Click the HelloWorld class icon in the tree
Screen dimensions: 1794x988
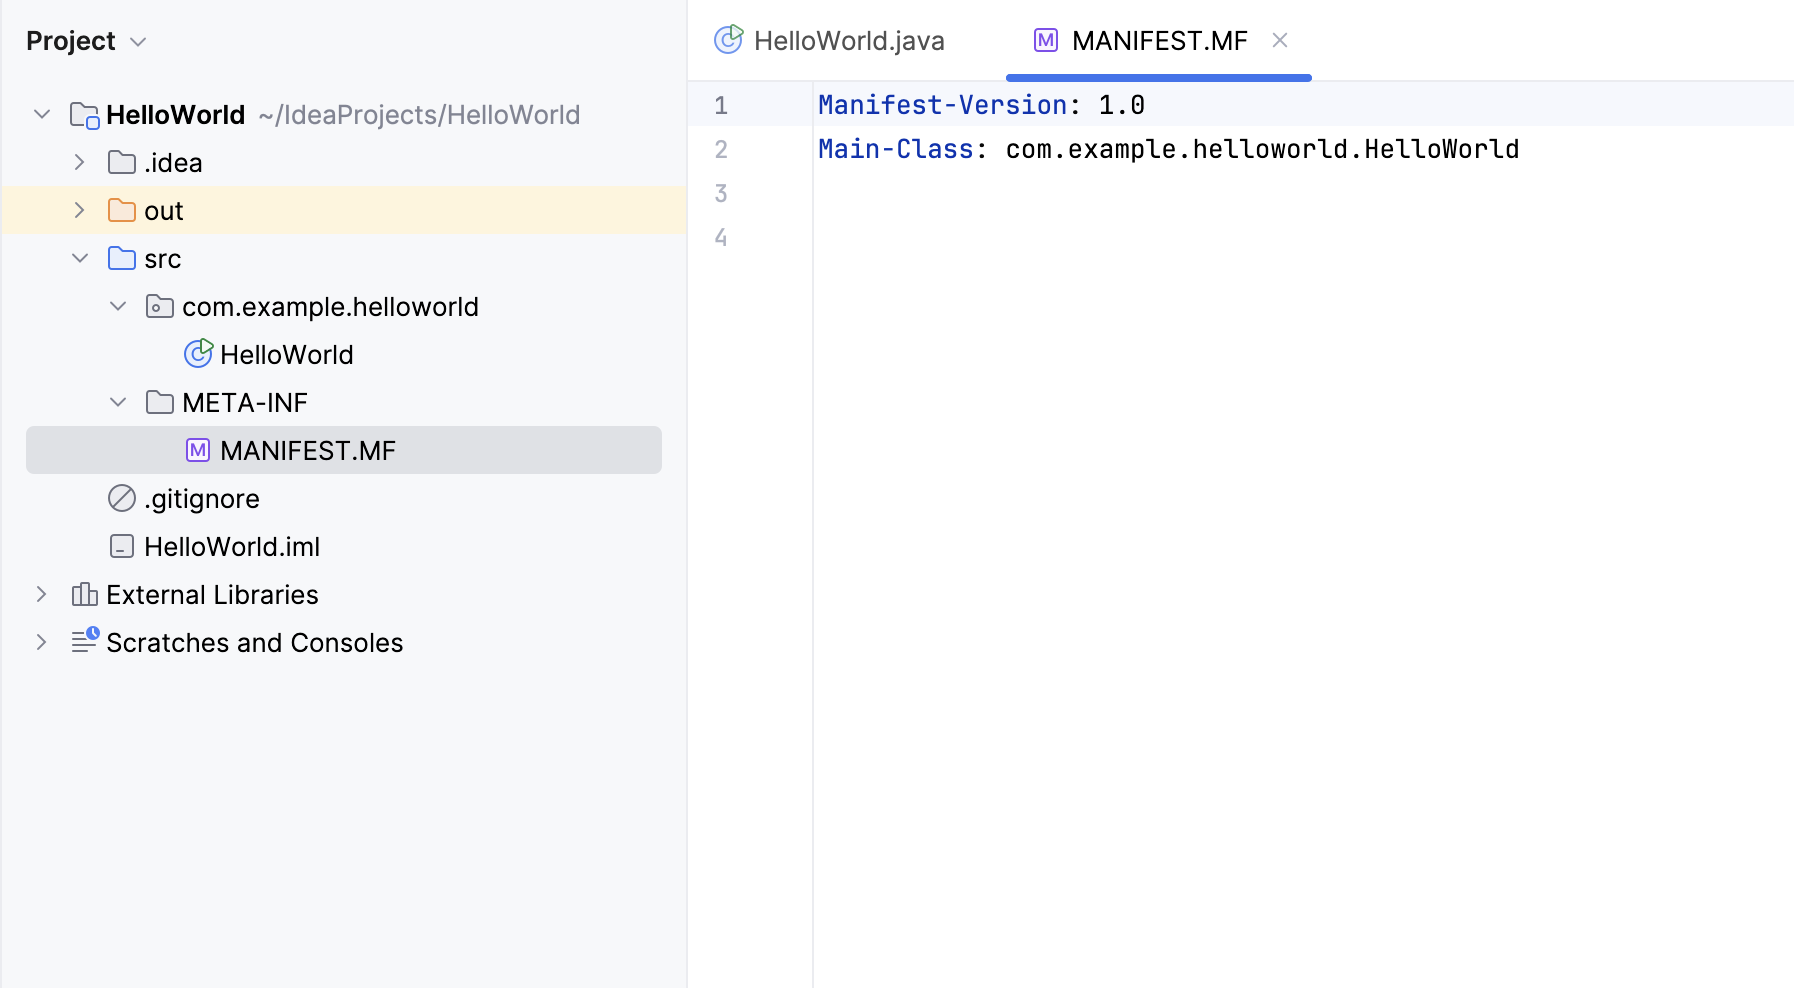tap(198, 353)
